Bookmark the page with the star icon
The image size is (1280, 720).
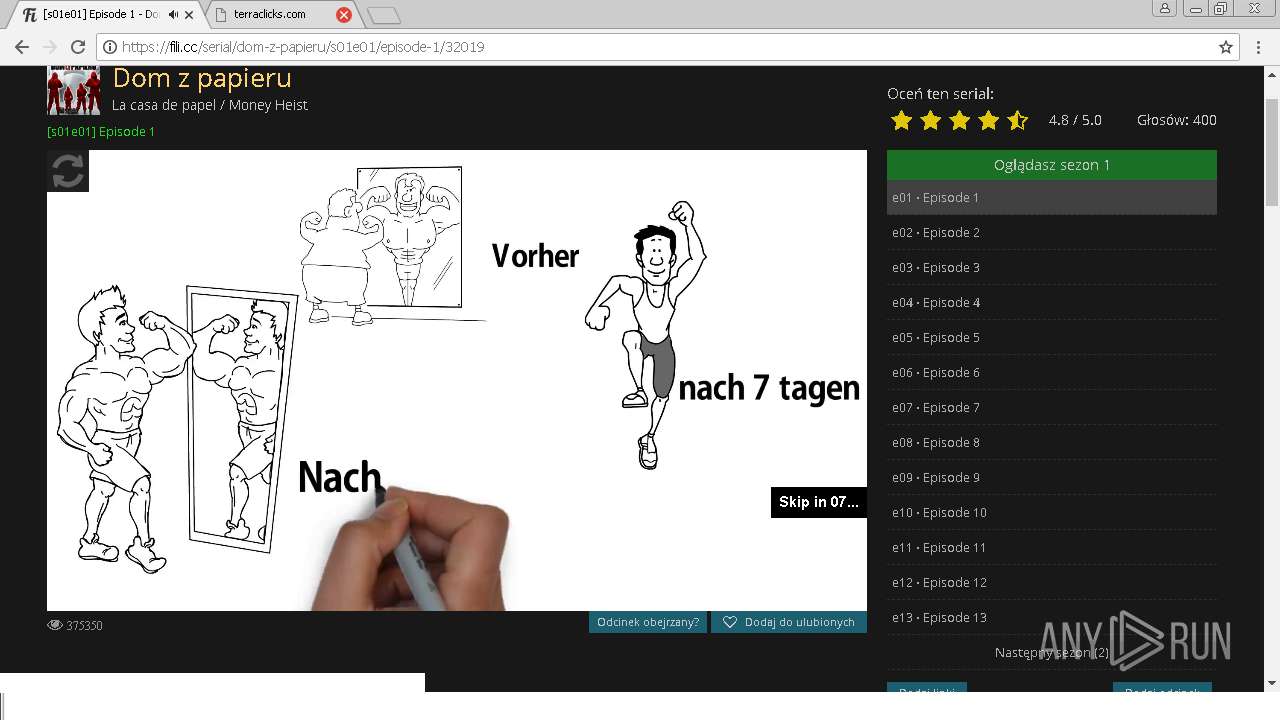pos(1226,47)
